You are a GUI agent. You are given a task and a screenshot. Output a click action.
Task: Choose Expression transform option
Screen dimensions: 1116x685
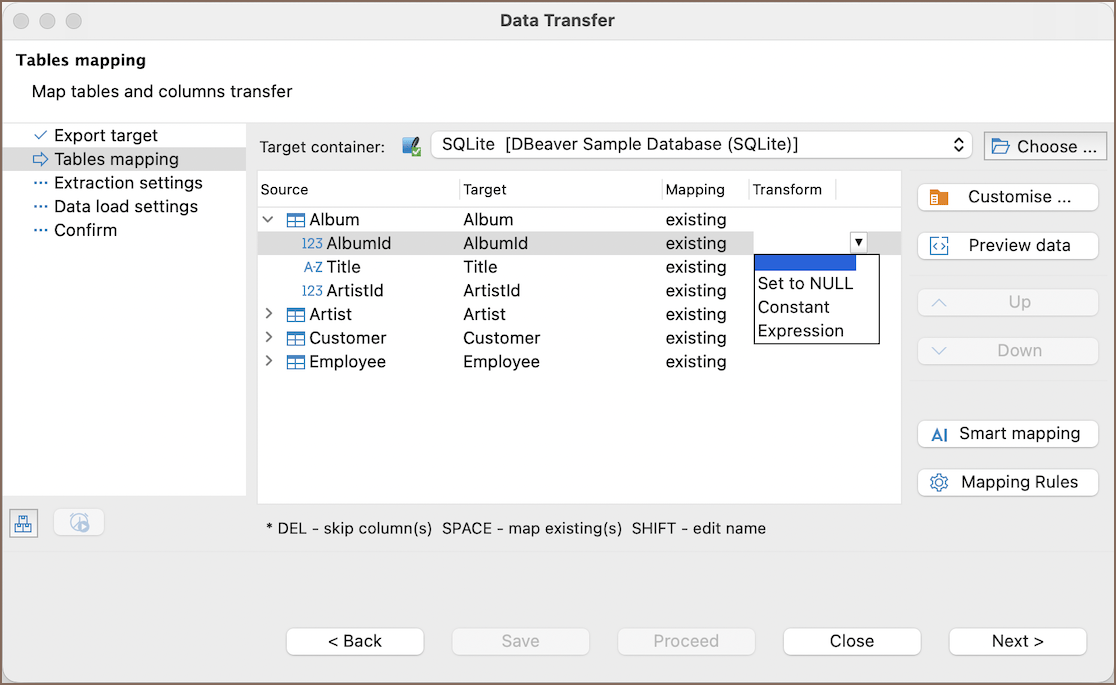pos(800,331)
